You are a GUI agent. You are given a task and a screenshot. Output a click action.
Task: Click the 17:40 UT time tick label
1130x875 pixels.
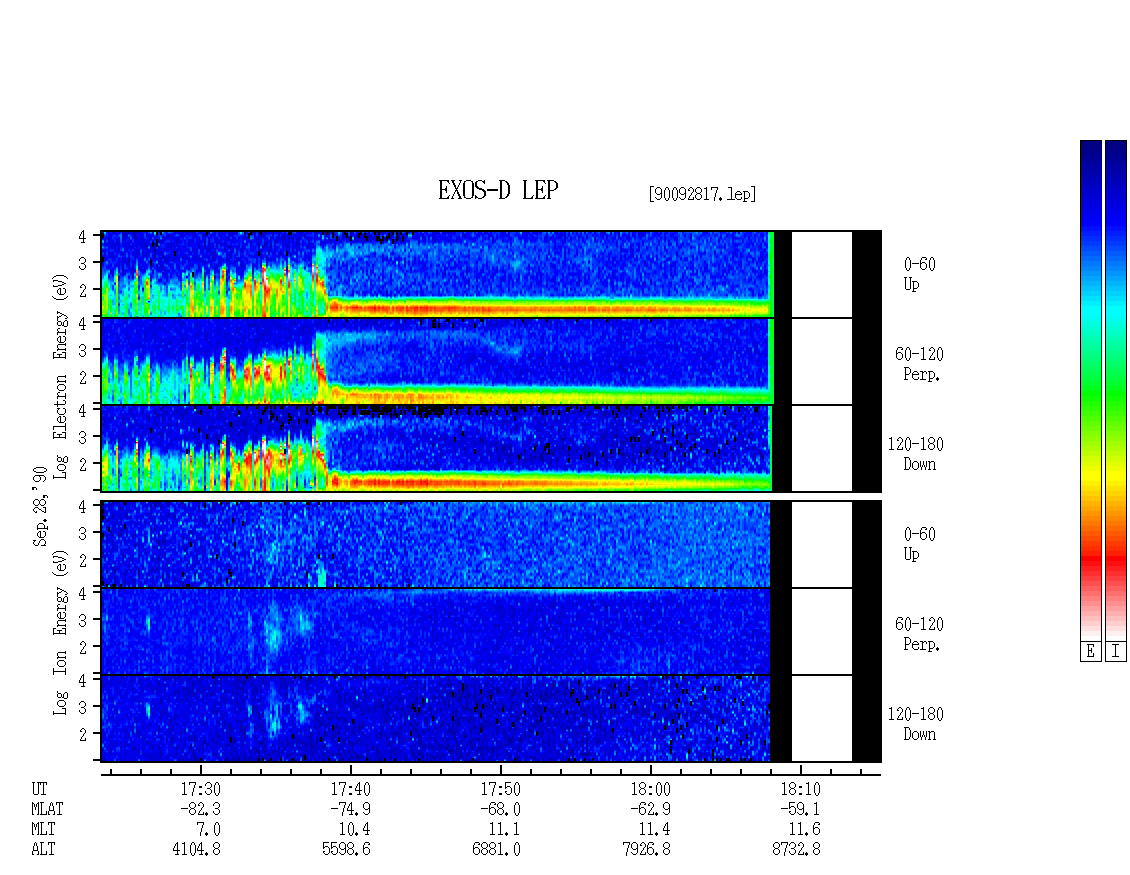click(x=350, y=789)
